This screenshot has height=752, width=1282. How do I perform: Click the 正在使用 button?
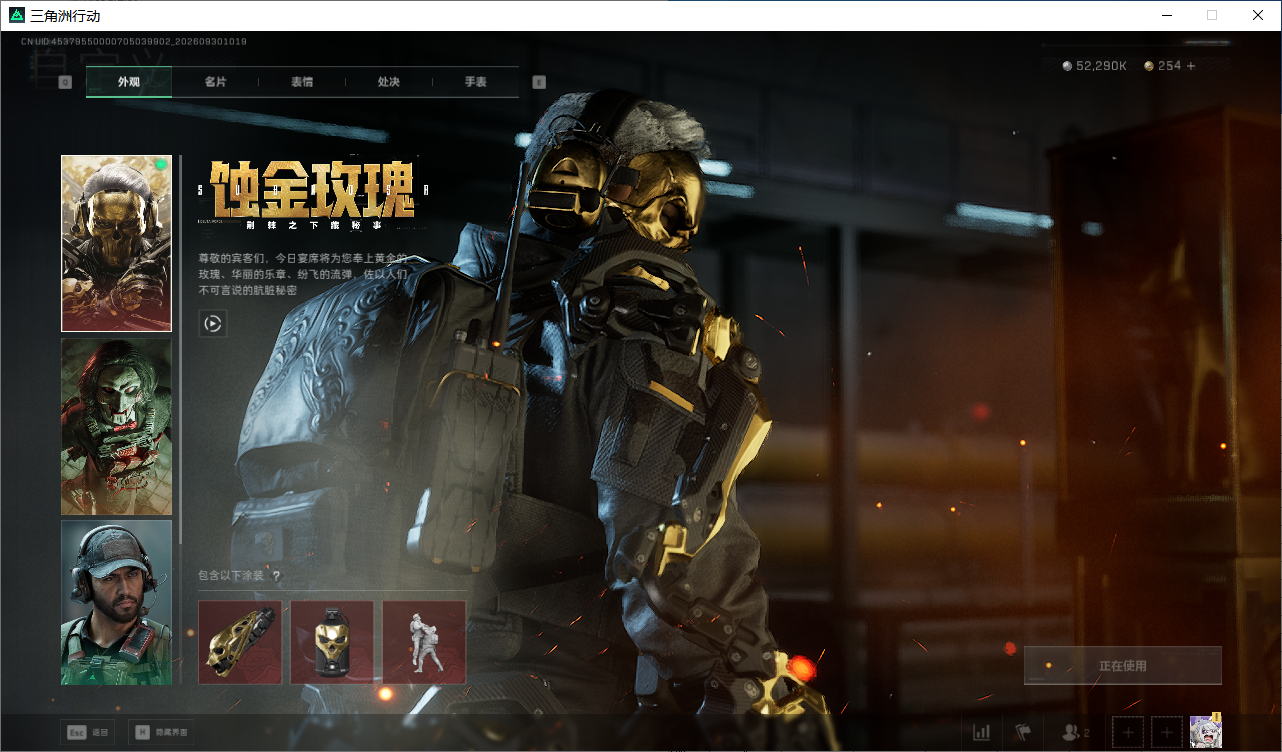1123,666
